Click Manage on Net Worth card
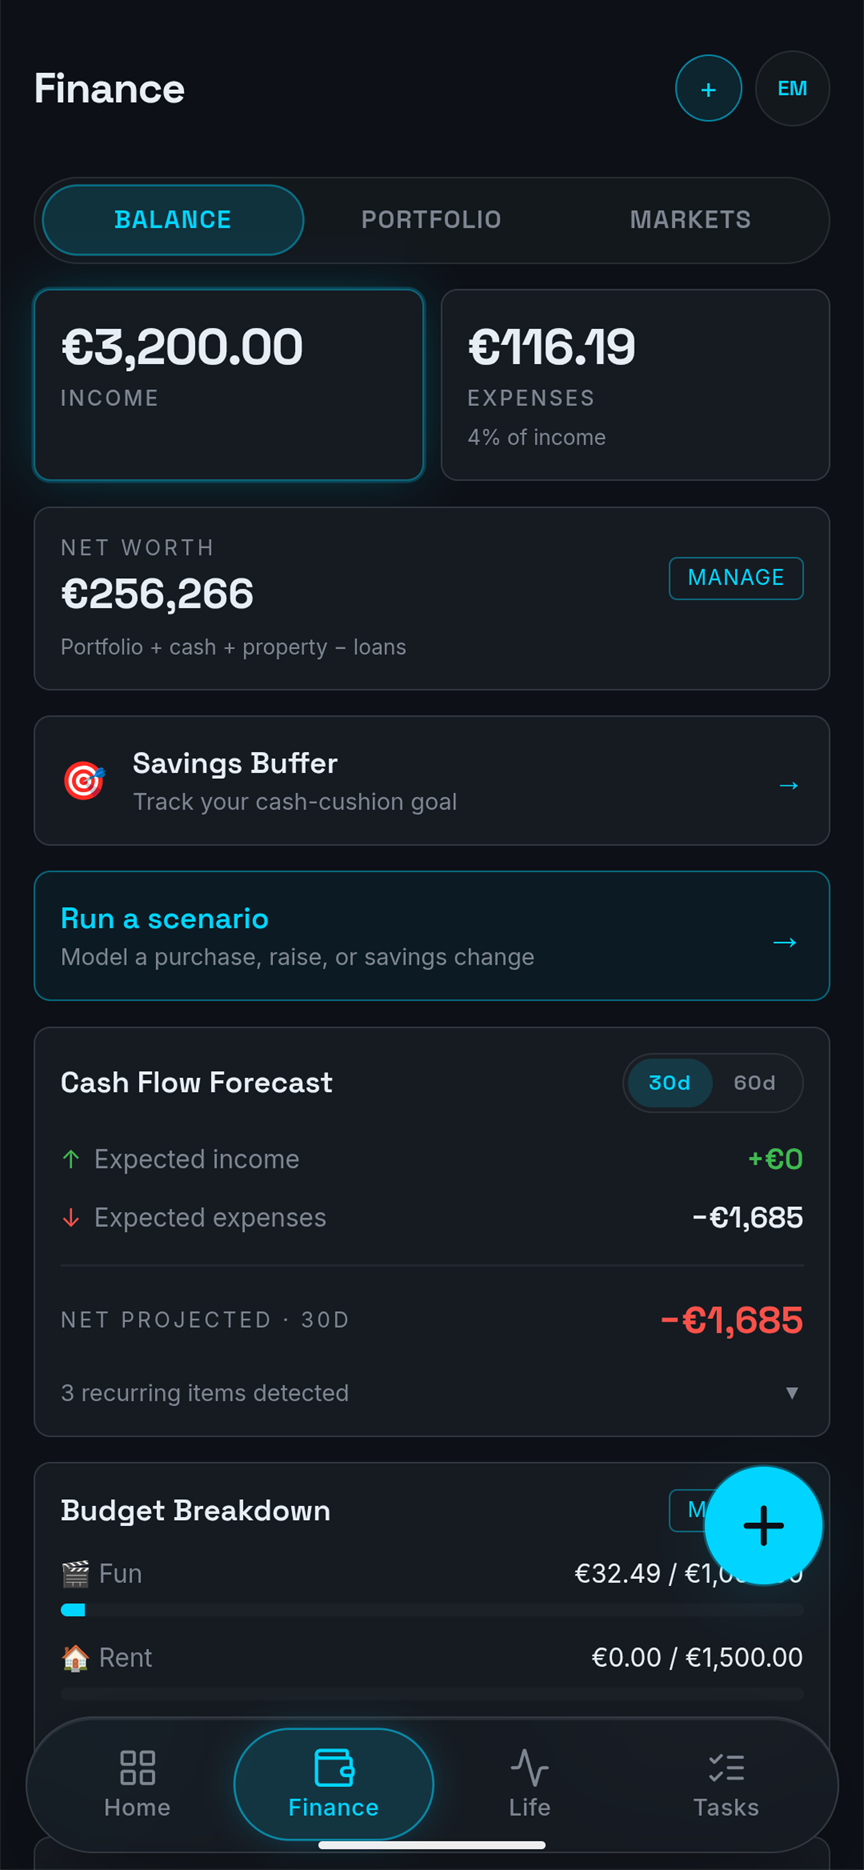This screenshot has height=1870, width=864. click(x=736, y=578)
